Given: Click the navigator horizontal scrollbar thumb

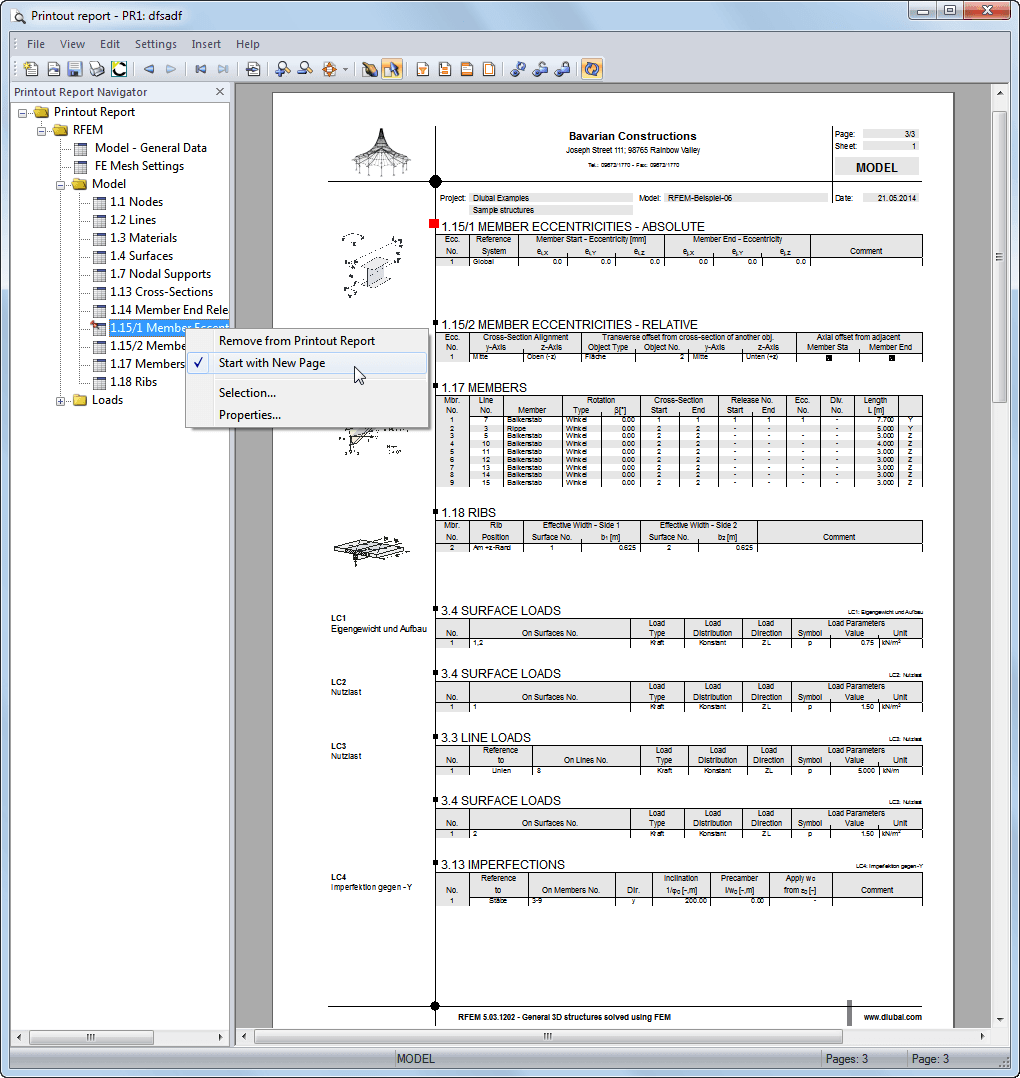Looking at the screenshot, I should [x=91, y=1037].
